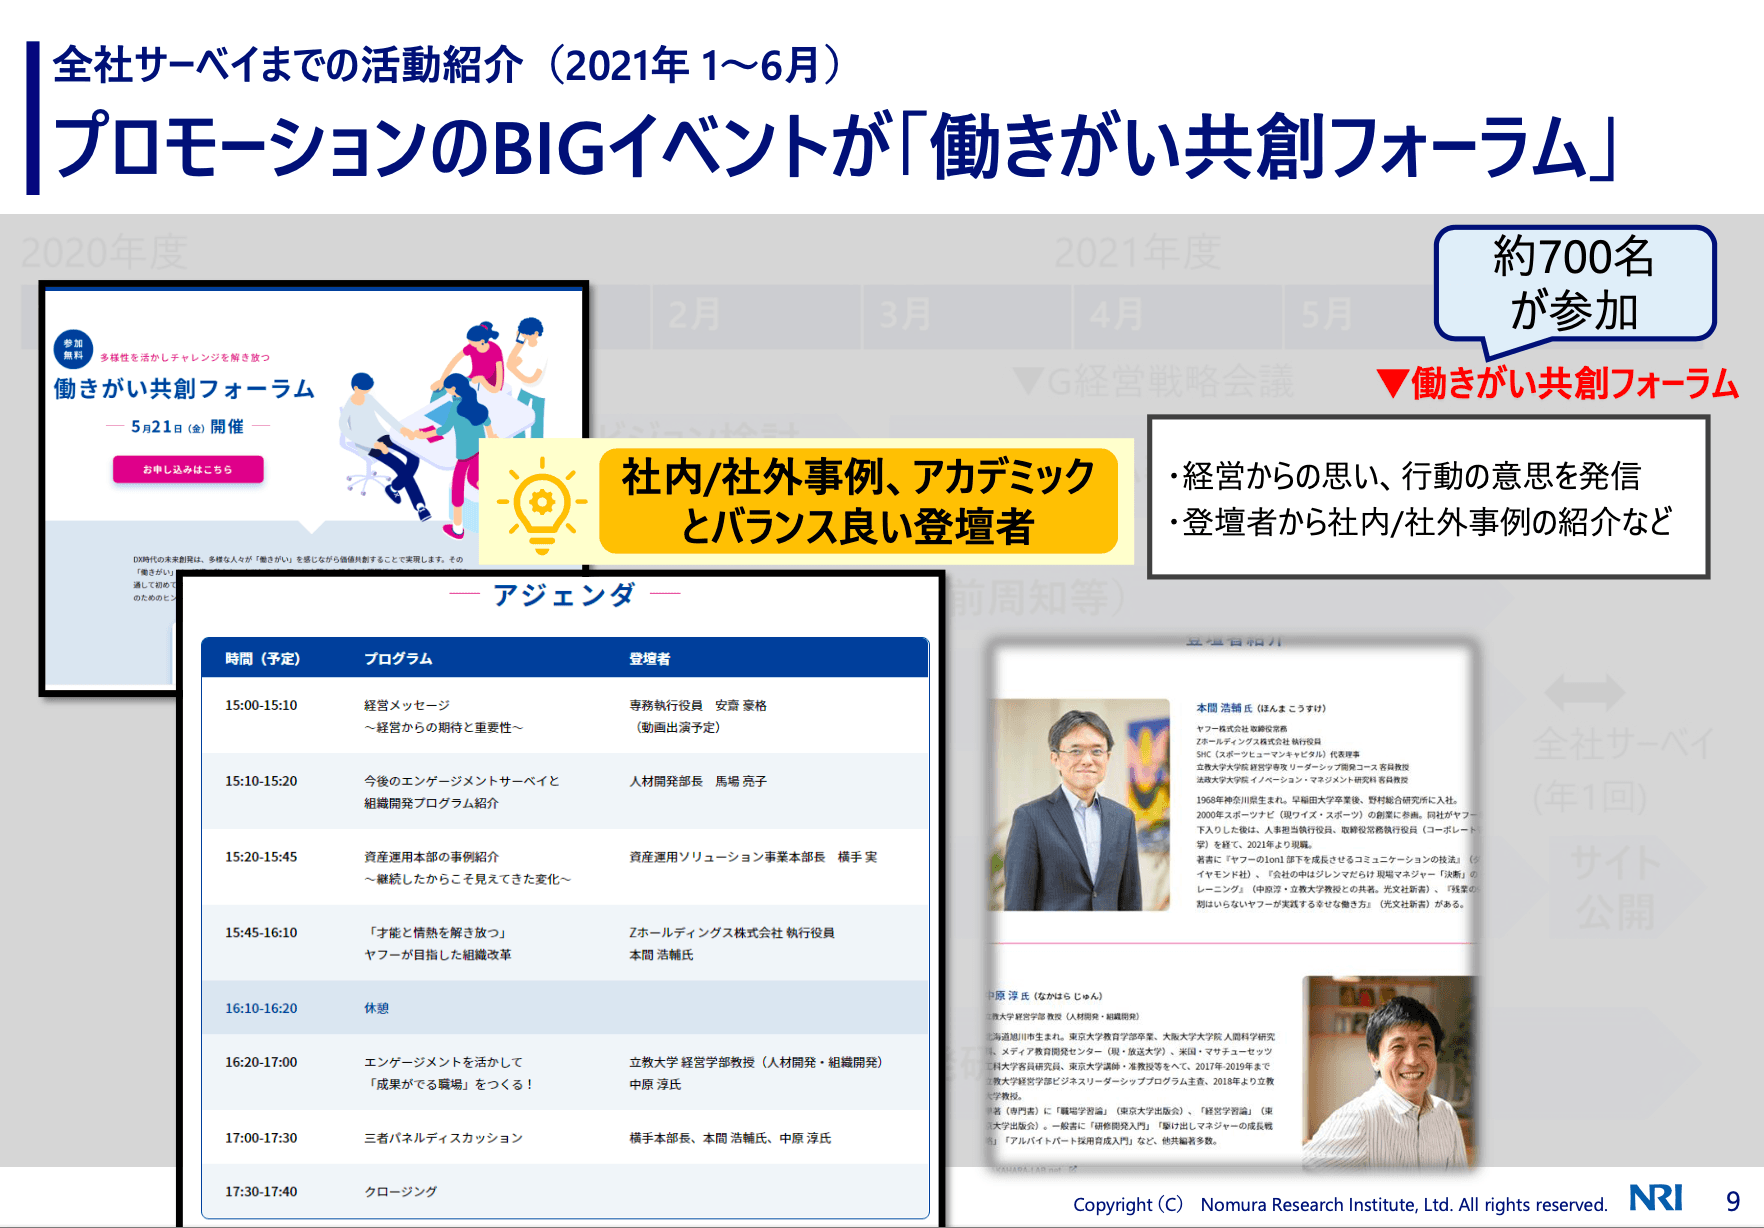Screen dimensions: 1764x1228
Task: Select the highlighted 16:10-16:20 休憩 row
Action: [x=565, y=1008]
